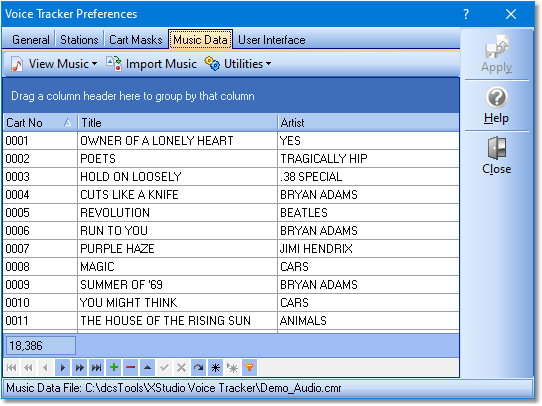The width and height of the screenshot is (542, 406).
Task: Select the CUTS LIKE A KNIFE title
Action: point(178,195)
